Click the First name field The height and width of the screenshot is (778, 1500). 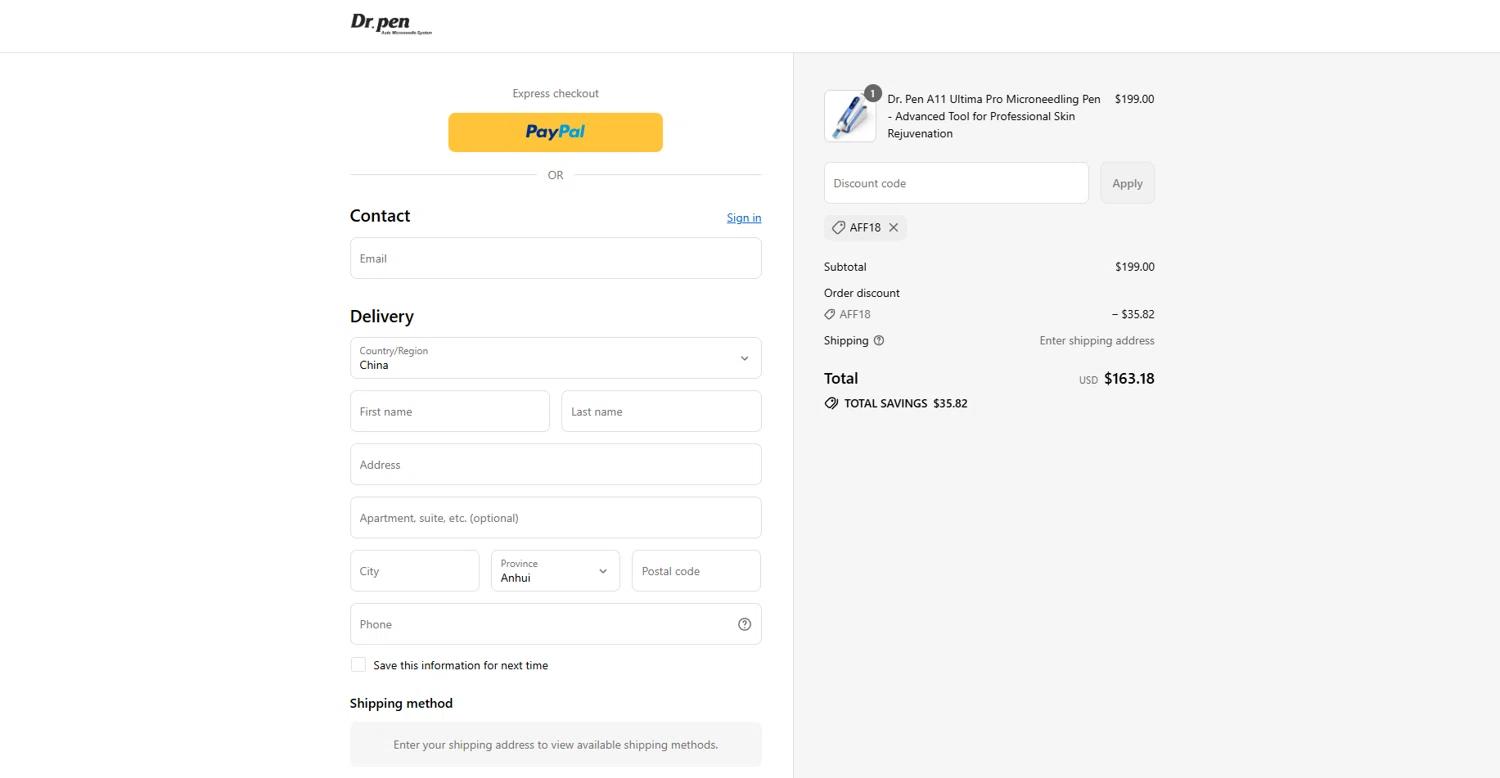coord(450,411)
